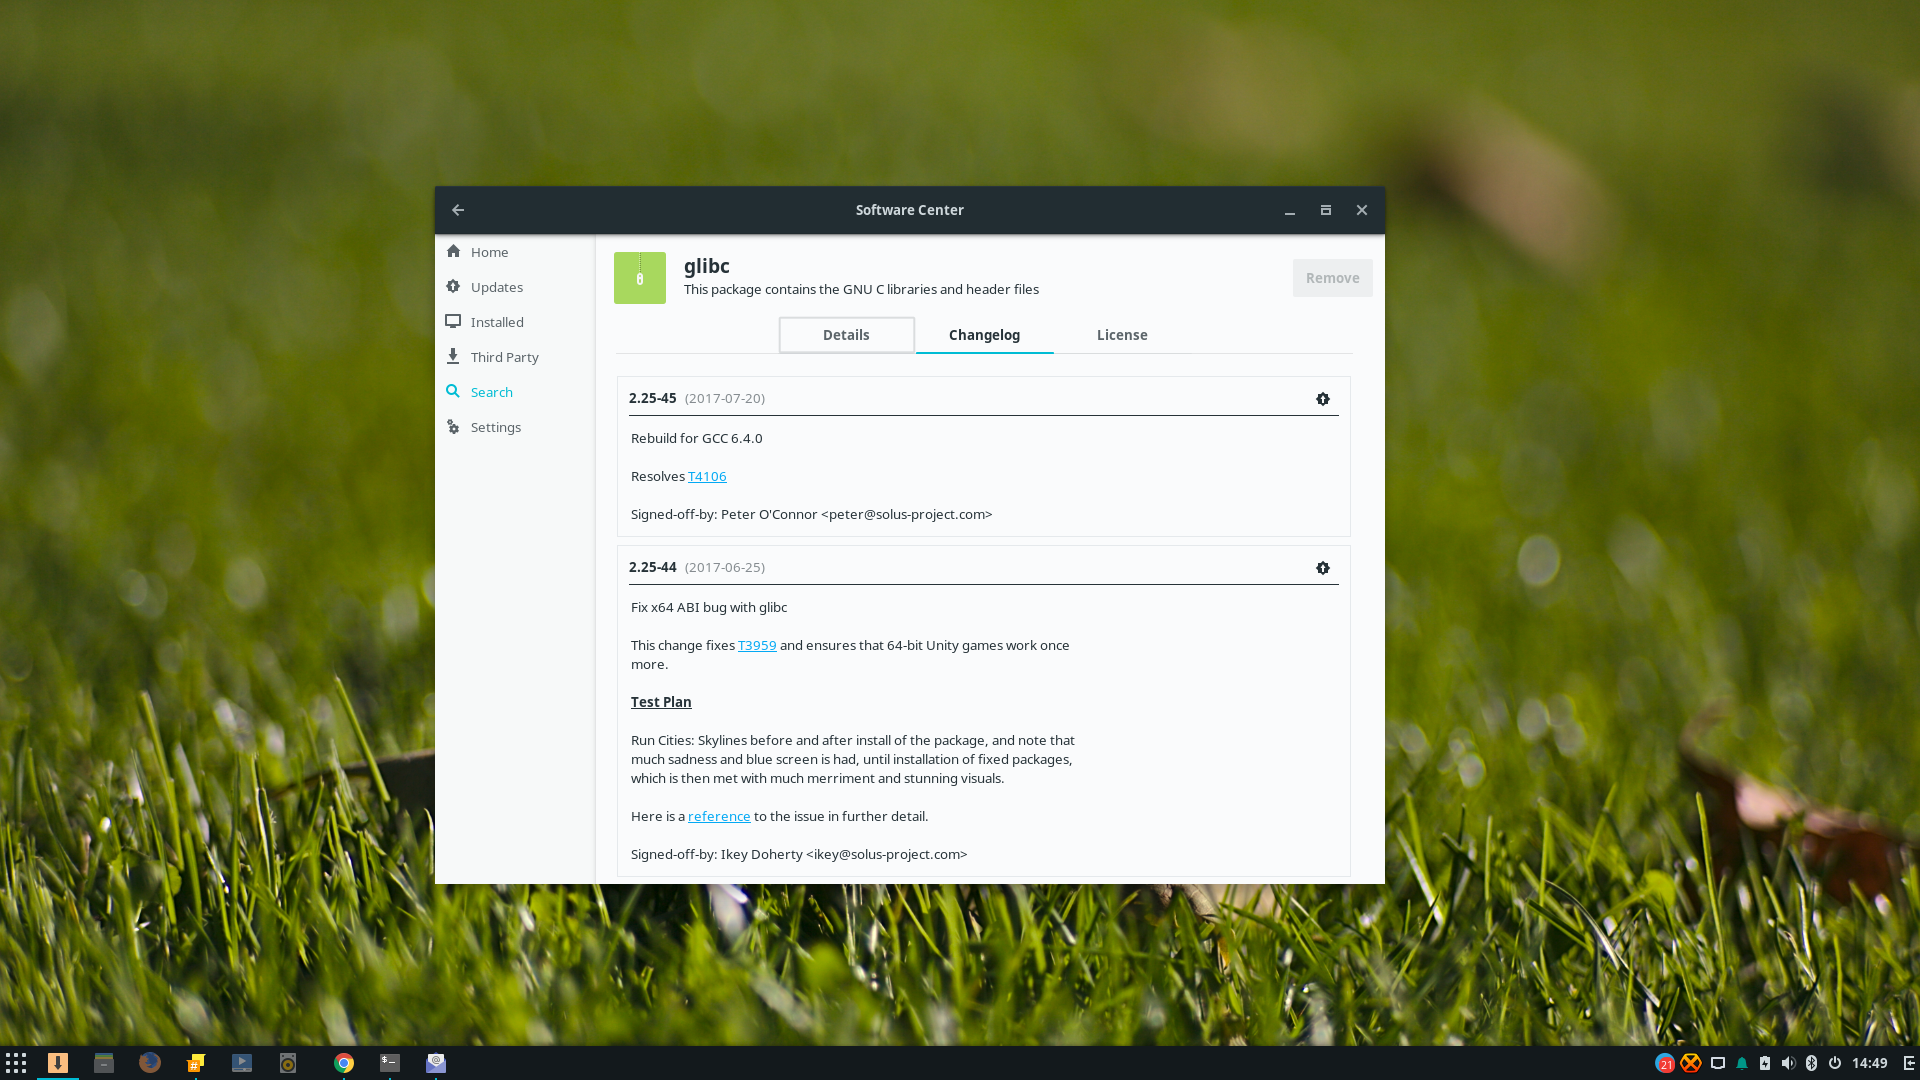The width and height of the screenshot is (1920, 1080).
Task: Follow the 'reference' hyperlink
Action: [x=719, y=816]
